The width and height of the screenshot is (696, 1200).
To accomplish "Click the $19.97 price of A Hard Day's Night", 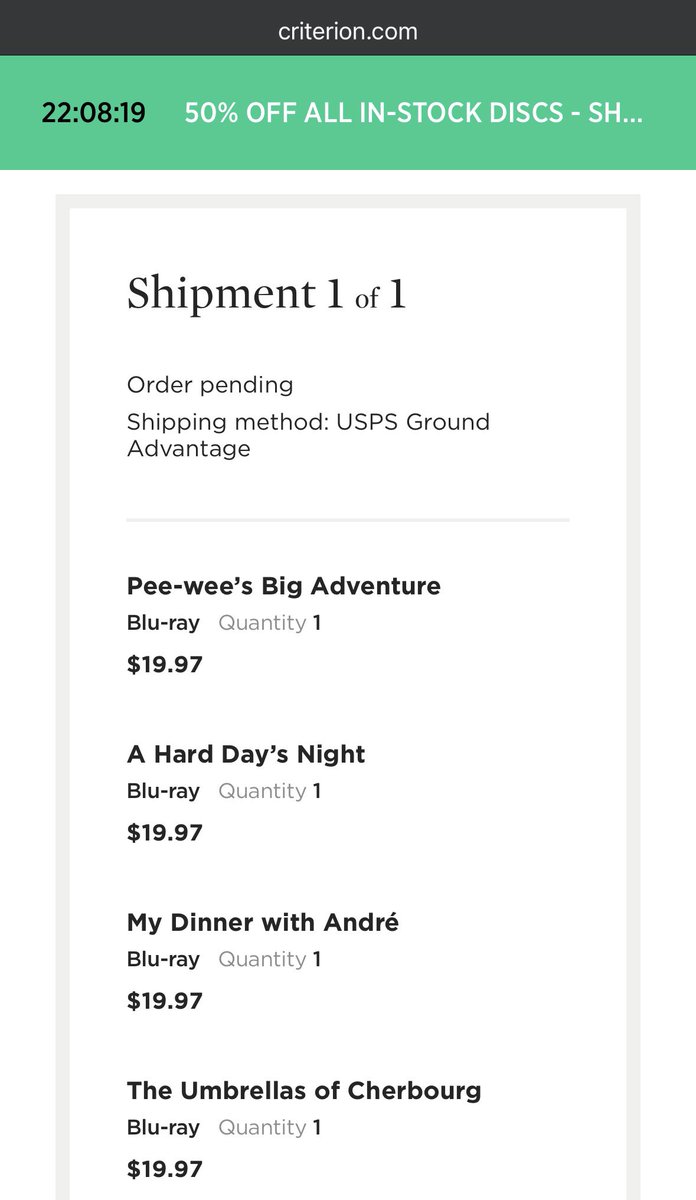I will click(x=165, y=832).
